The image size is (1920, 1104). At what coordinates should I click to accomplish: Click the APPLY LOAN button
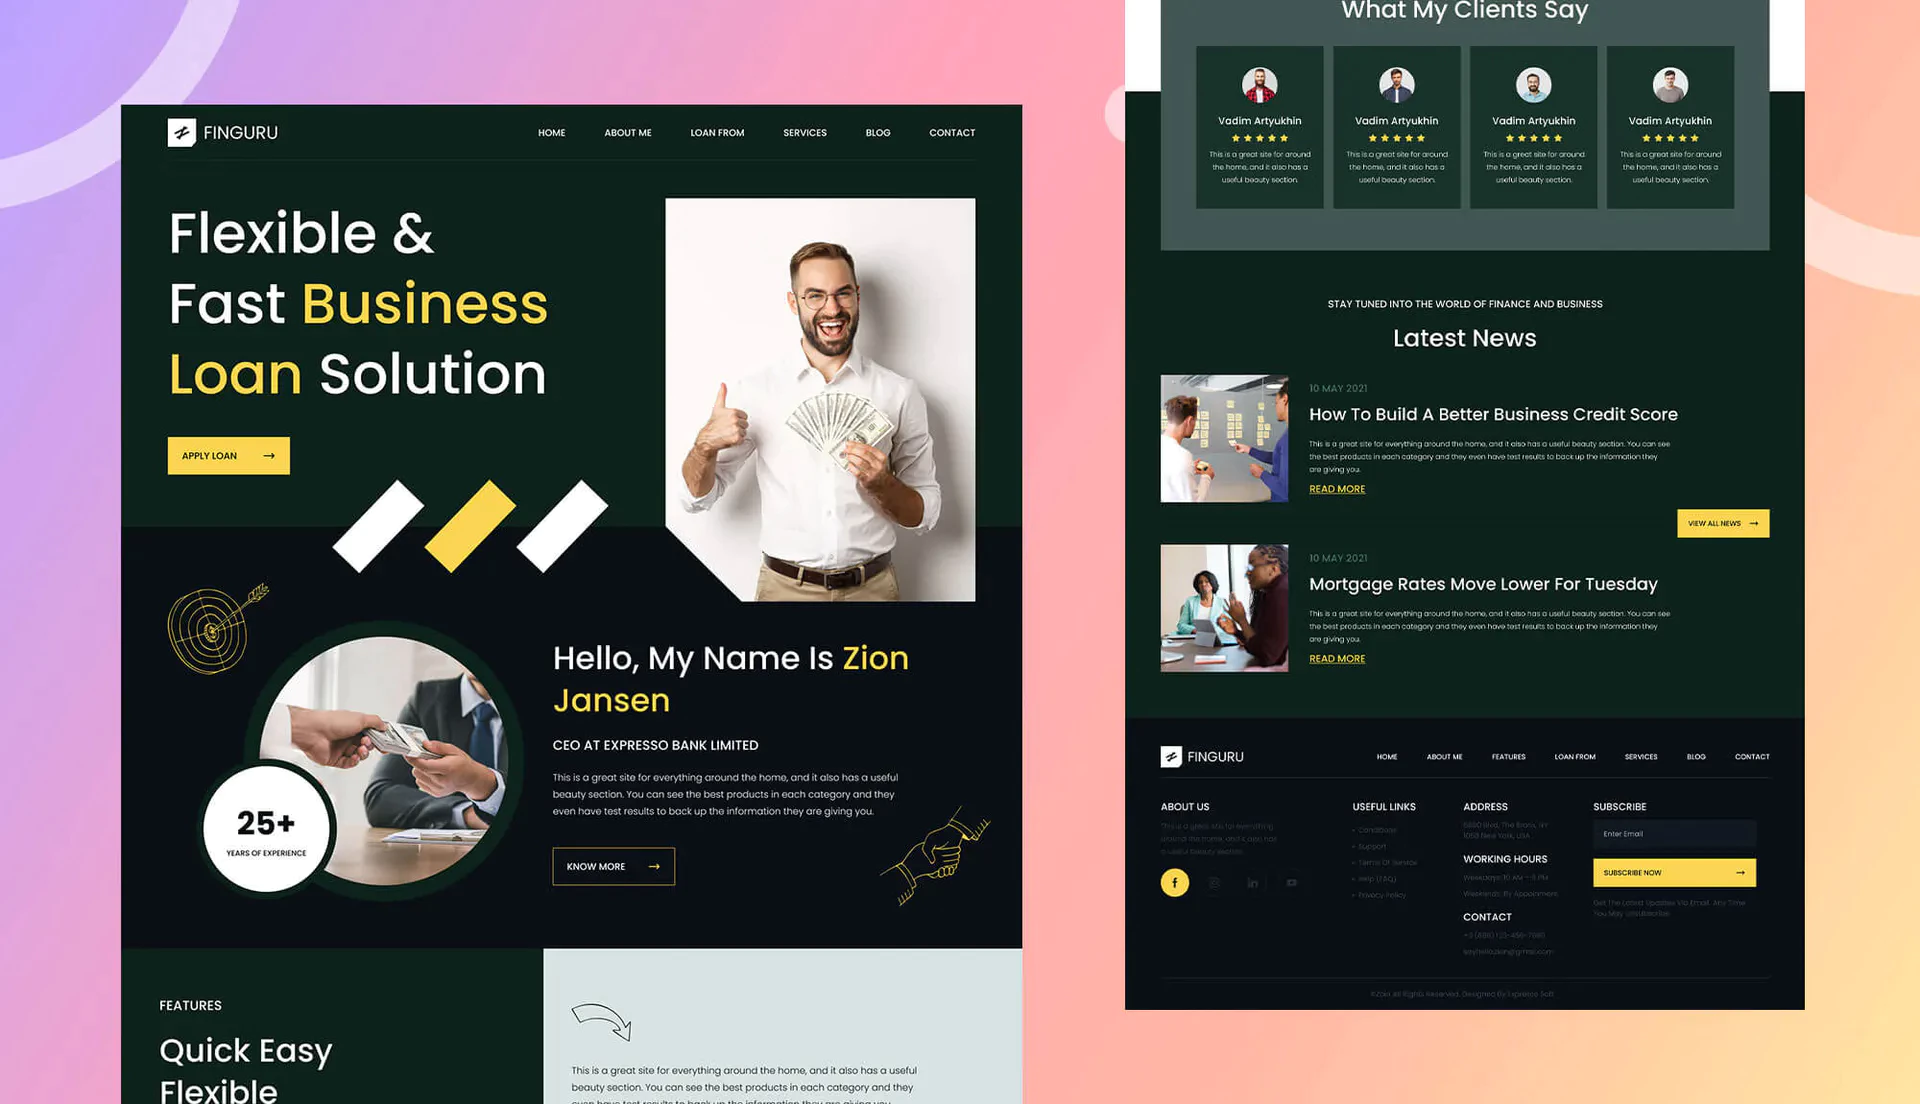pos(228,455)
